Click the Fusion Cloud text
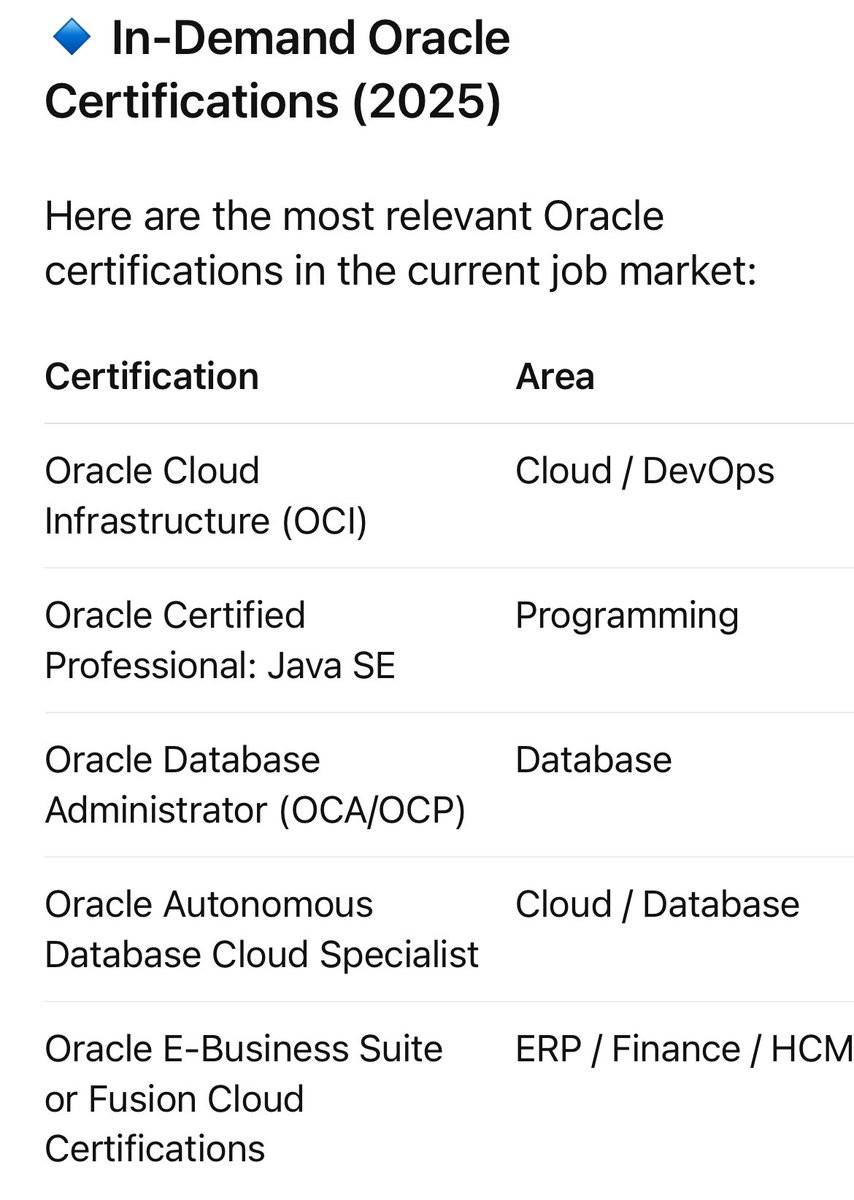The width and height of the screenshot is (854, 1200). pos(196,1098)
